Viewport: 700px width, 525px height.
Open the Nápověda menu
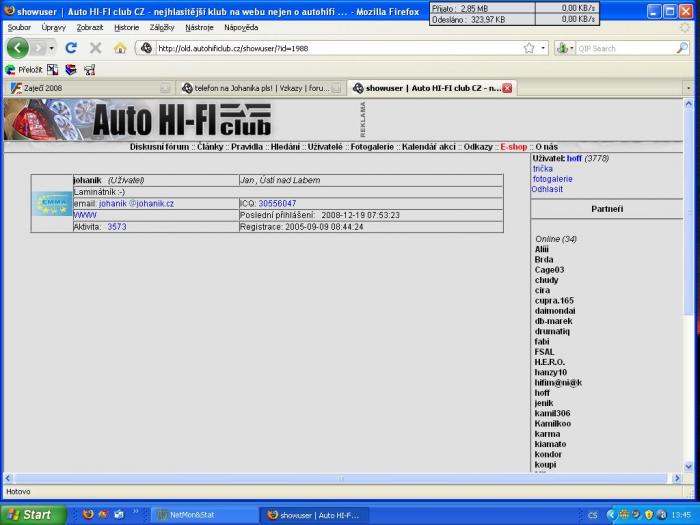click(x=241, y=27)
